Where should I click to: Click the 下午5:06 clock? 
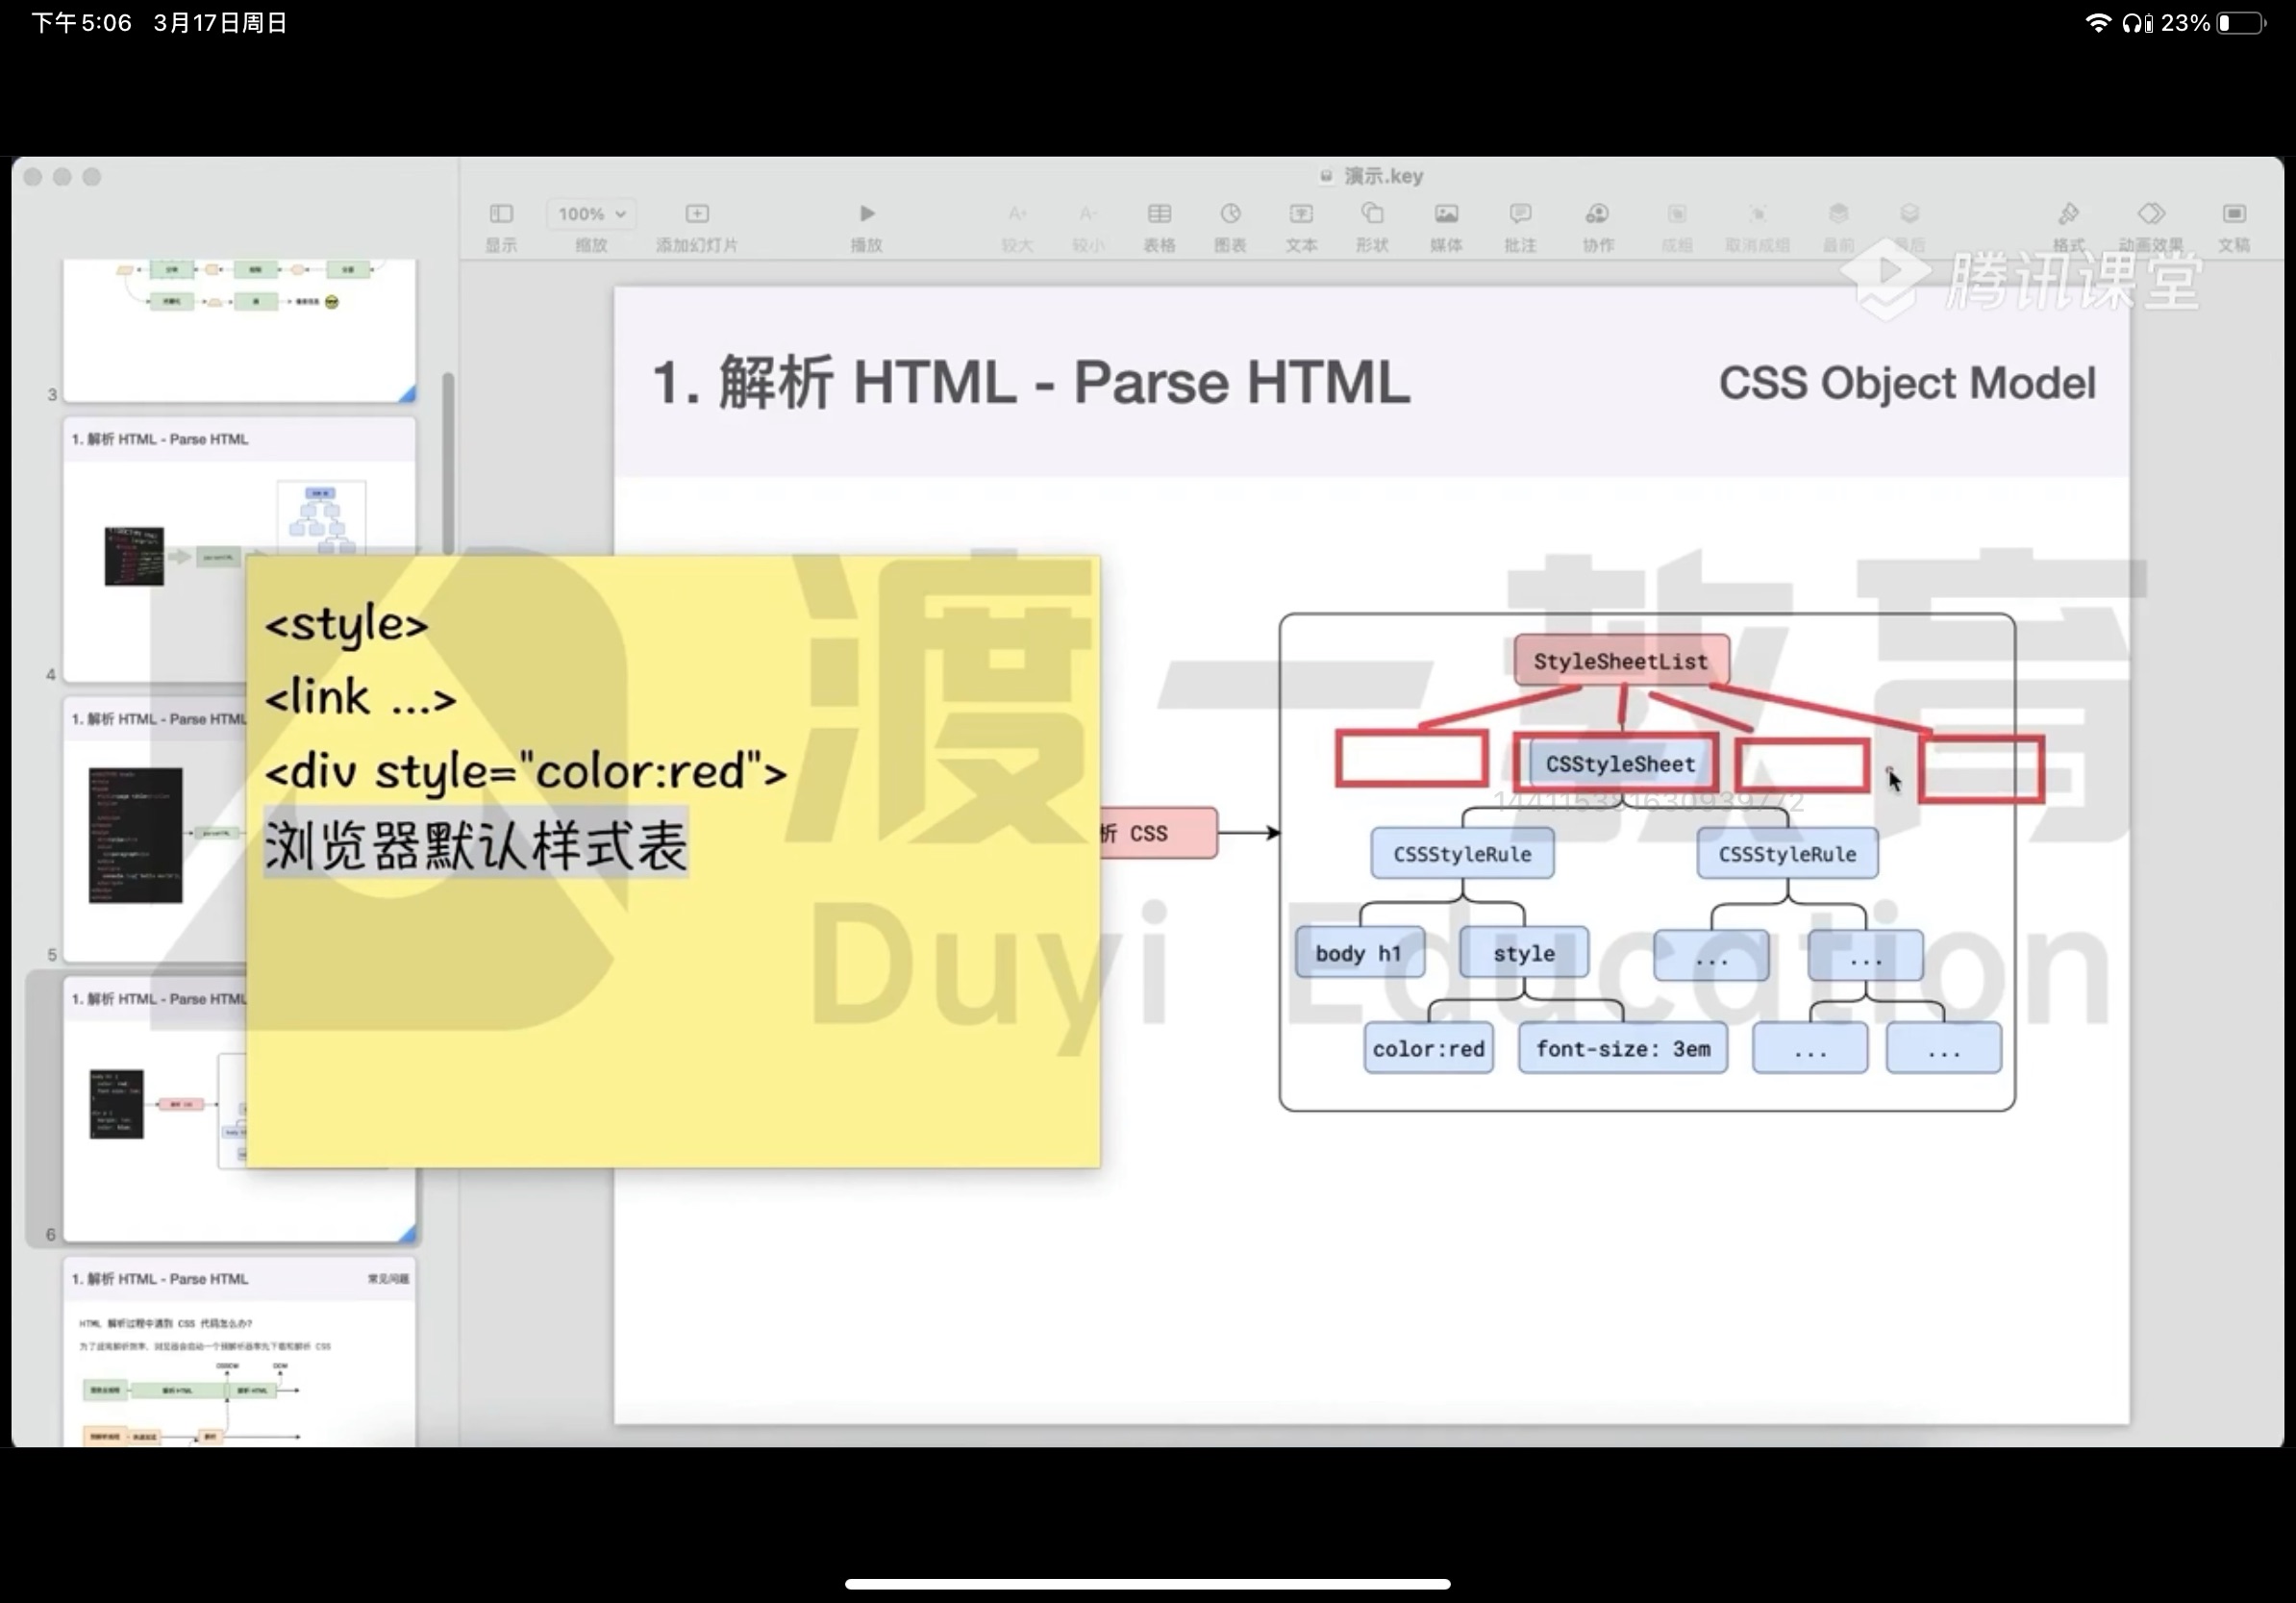[x=81, y=23]
